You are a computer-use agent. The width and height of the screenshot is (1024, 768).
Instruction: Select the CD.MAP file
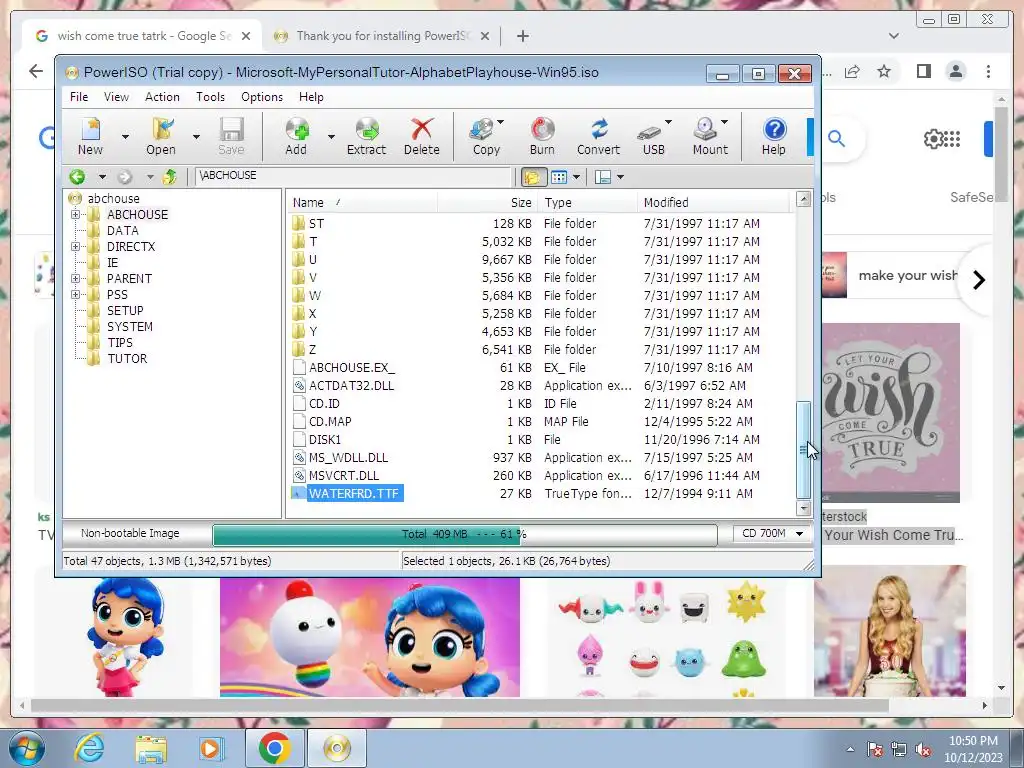coord(330,422)
